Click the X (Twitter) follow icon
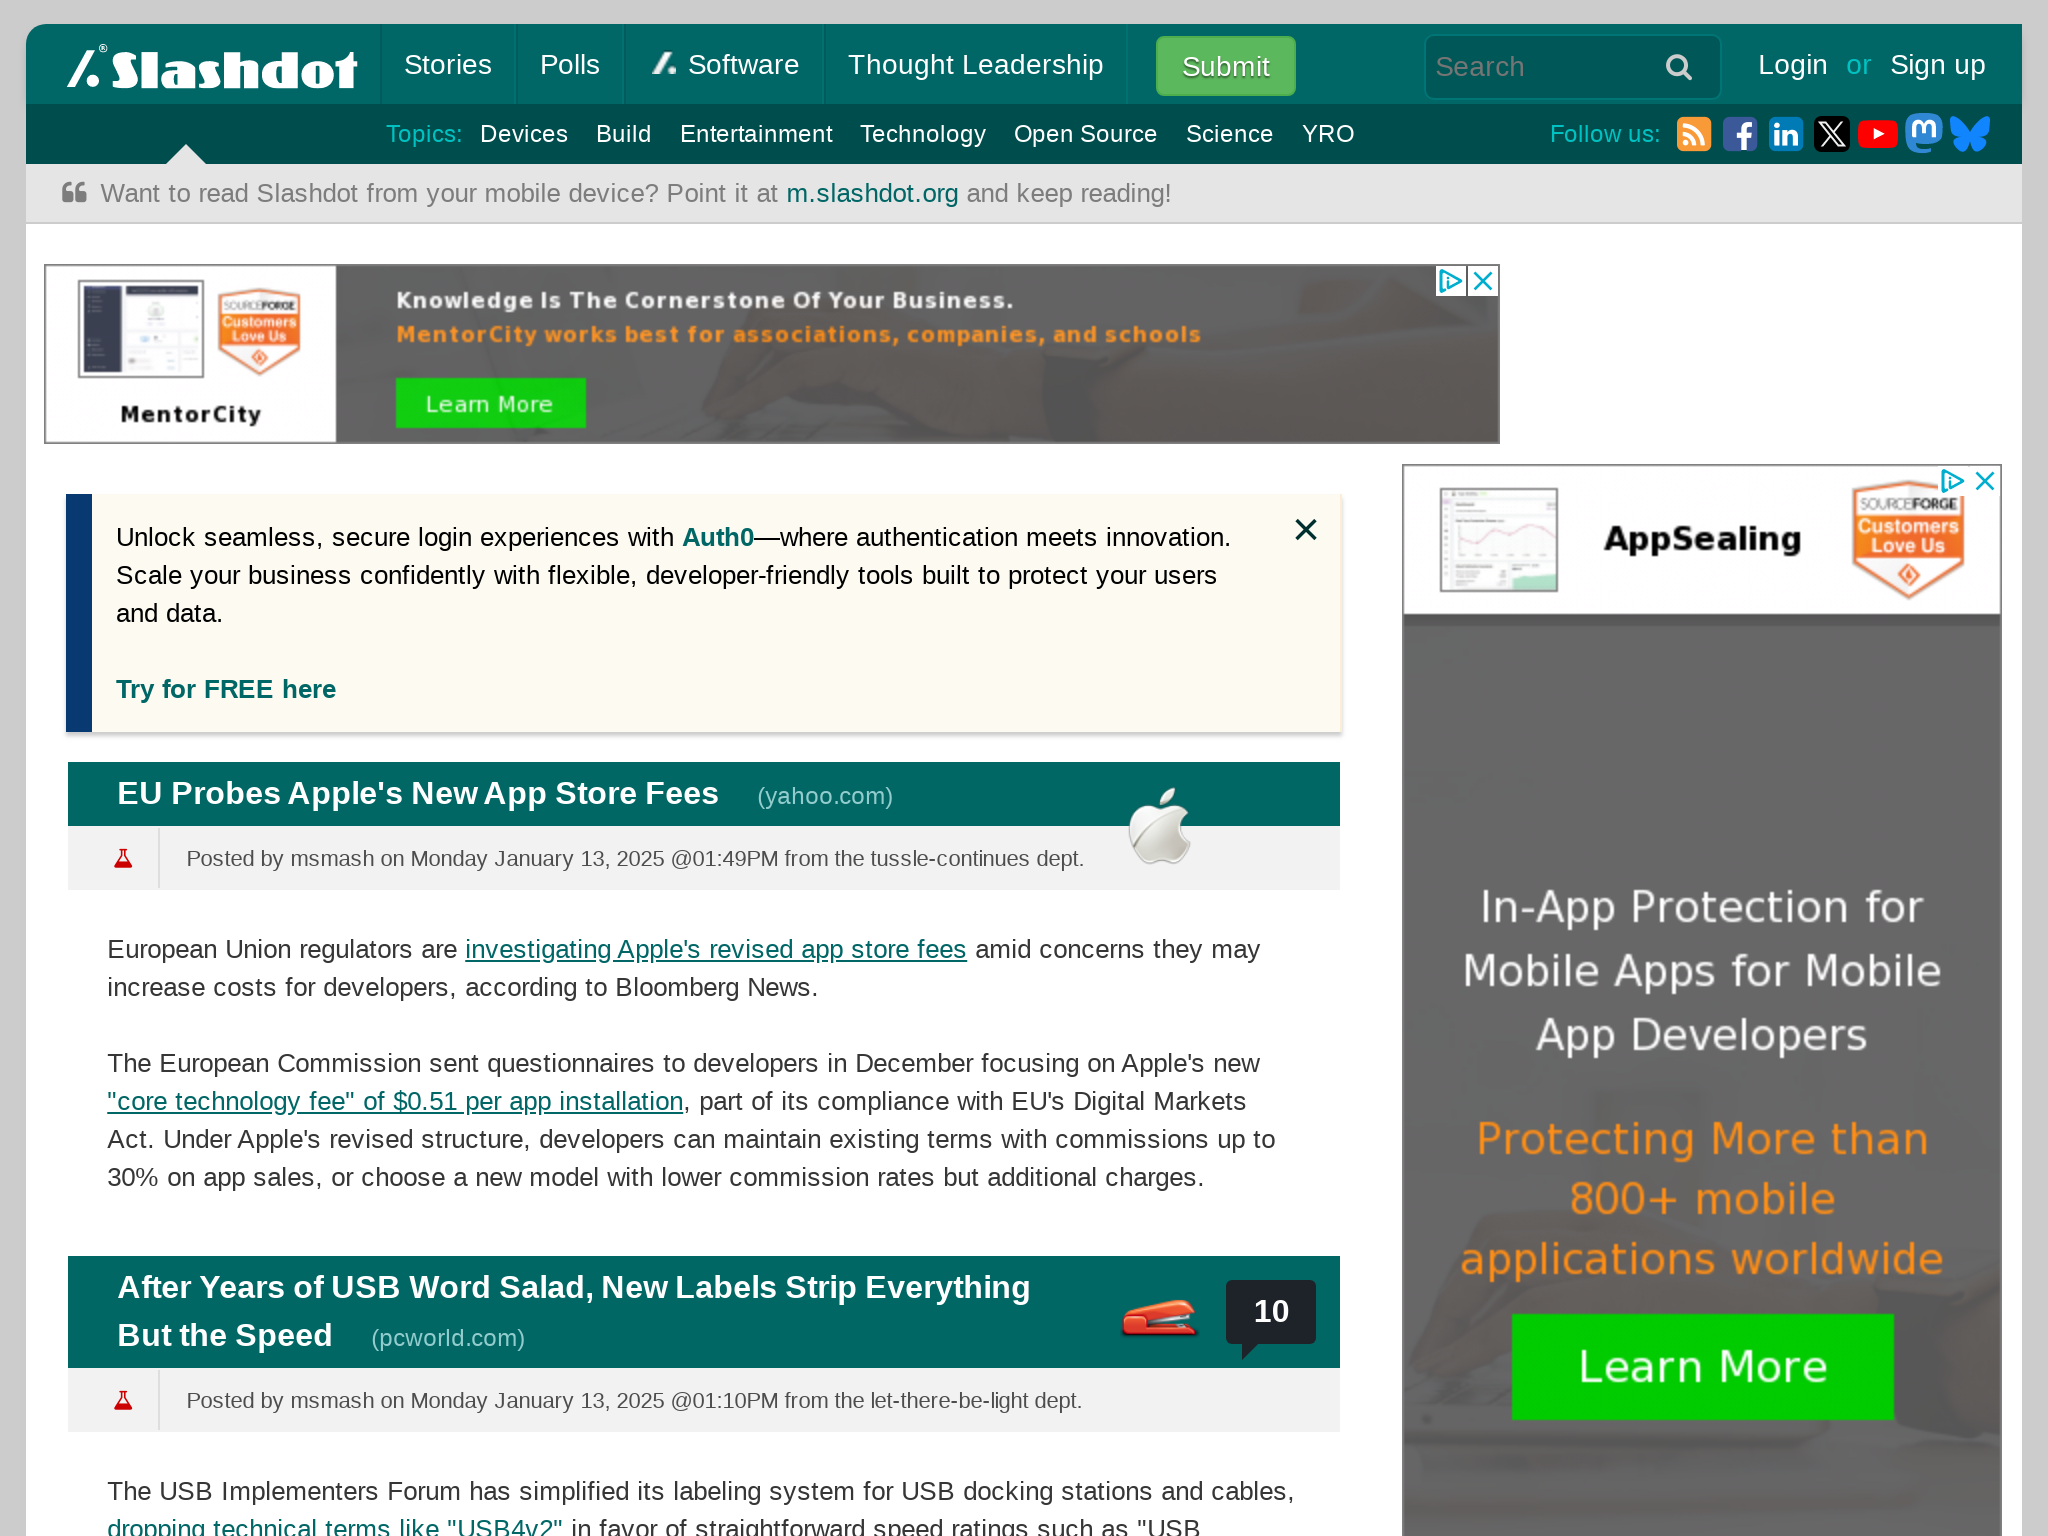This screenshot has height=1536, width=2048. (x=1831, y=134)
